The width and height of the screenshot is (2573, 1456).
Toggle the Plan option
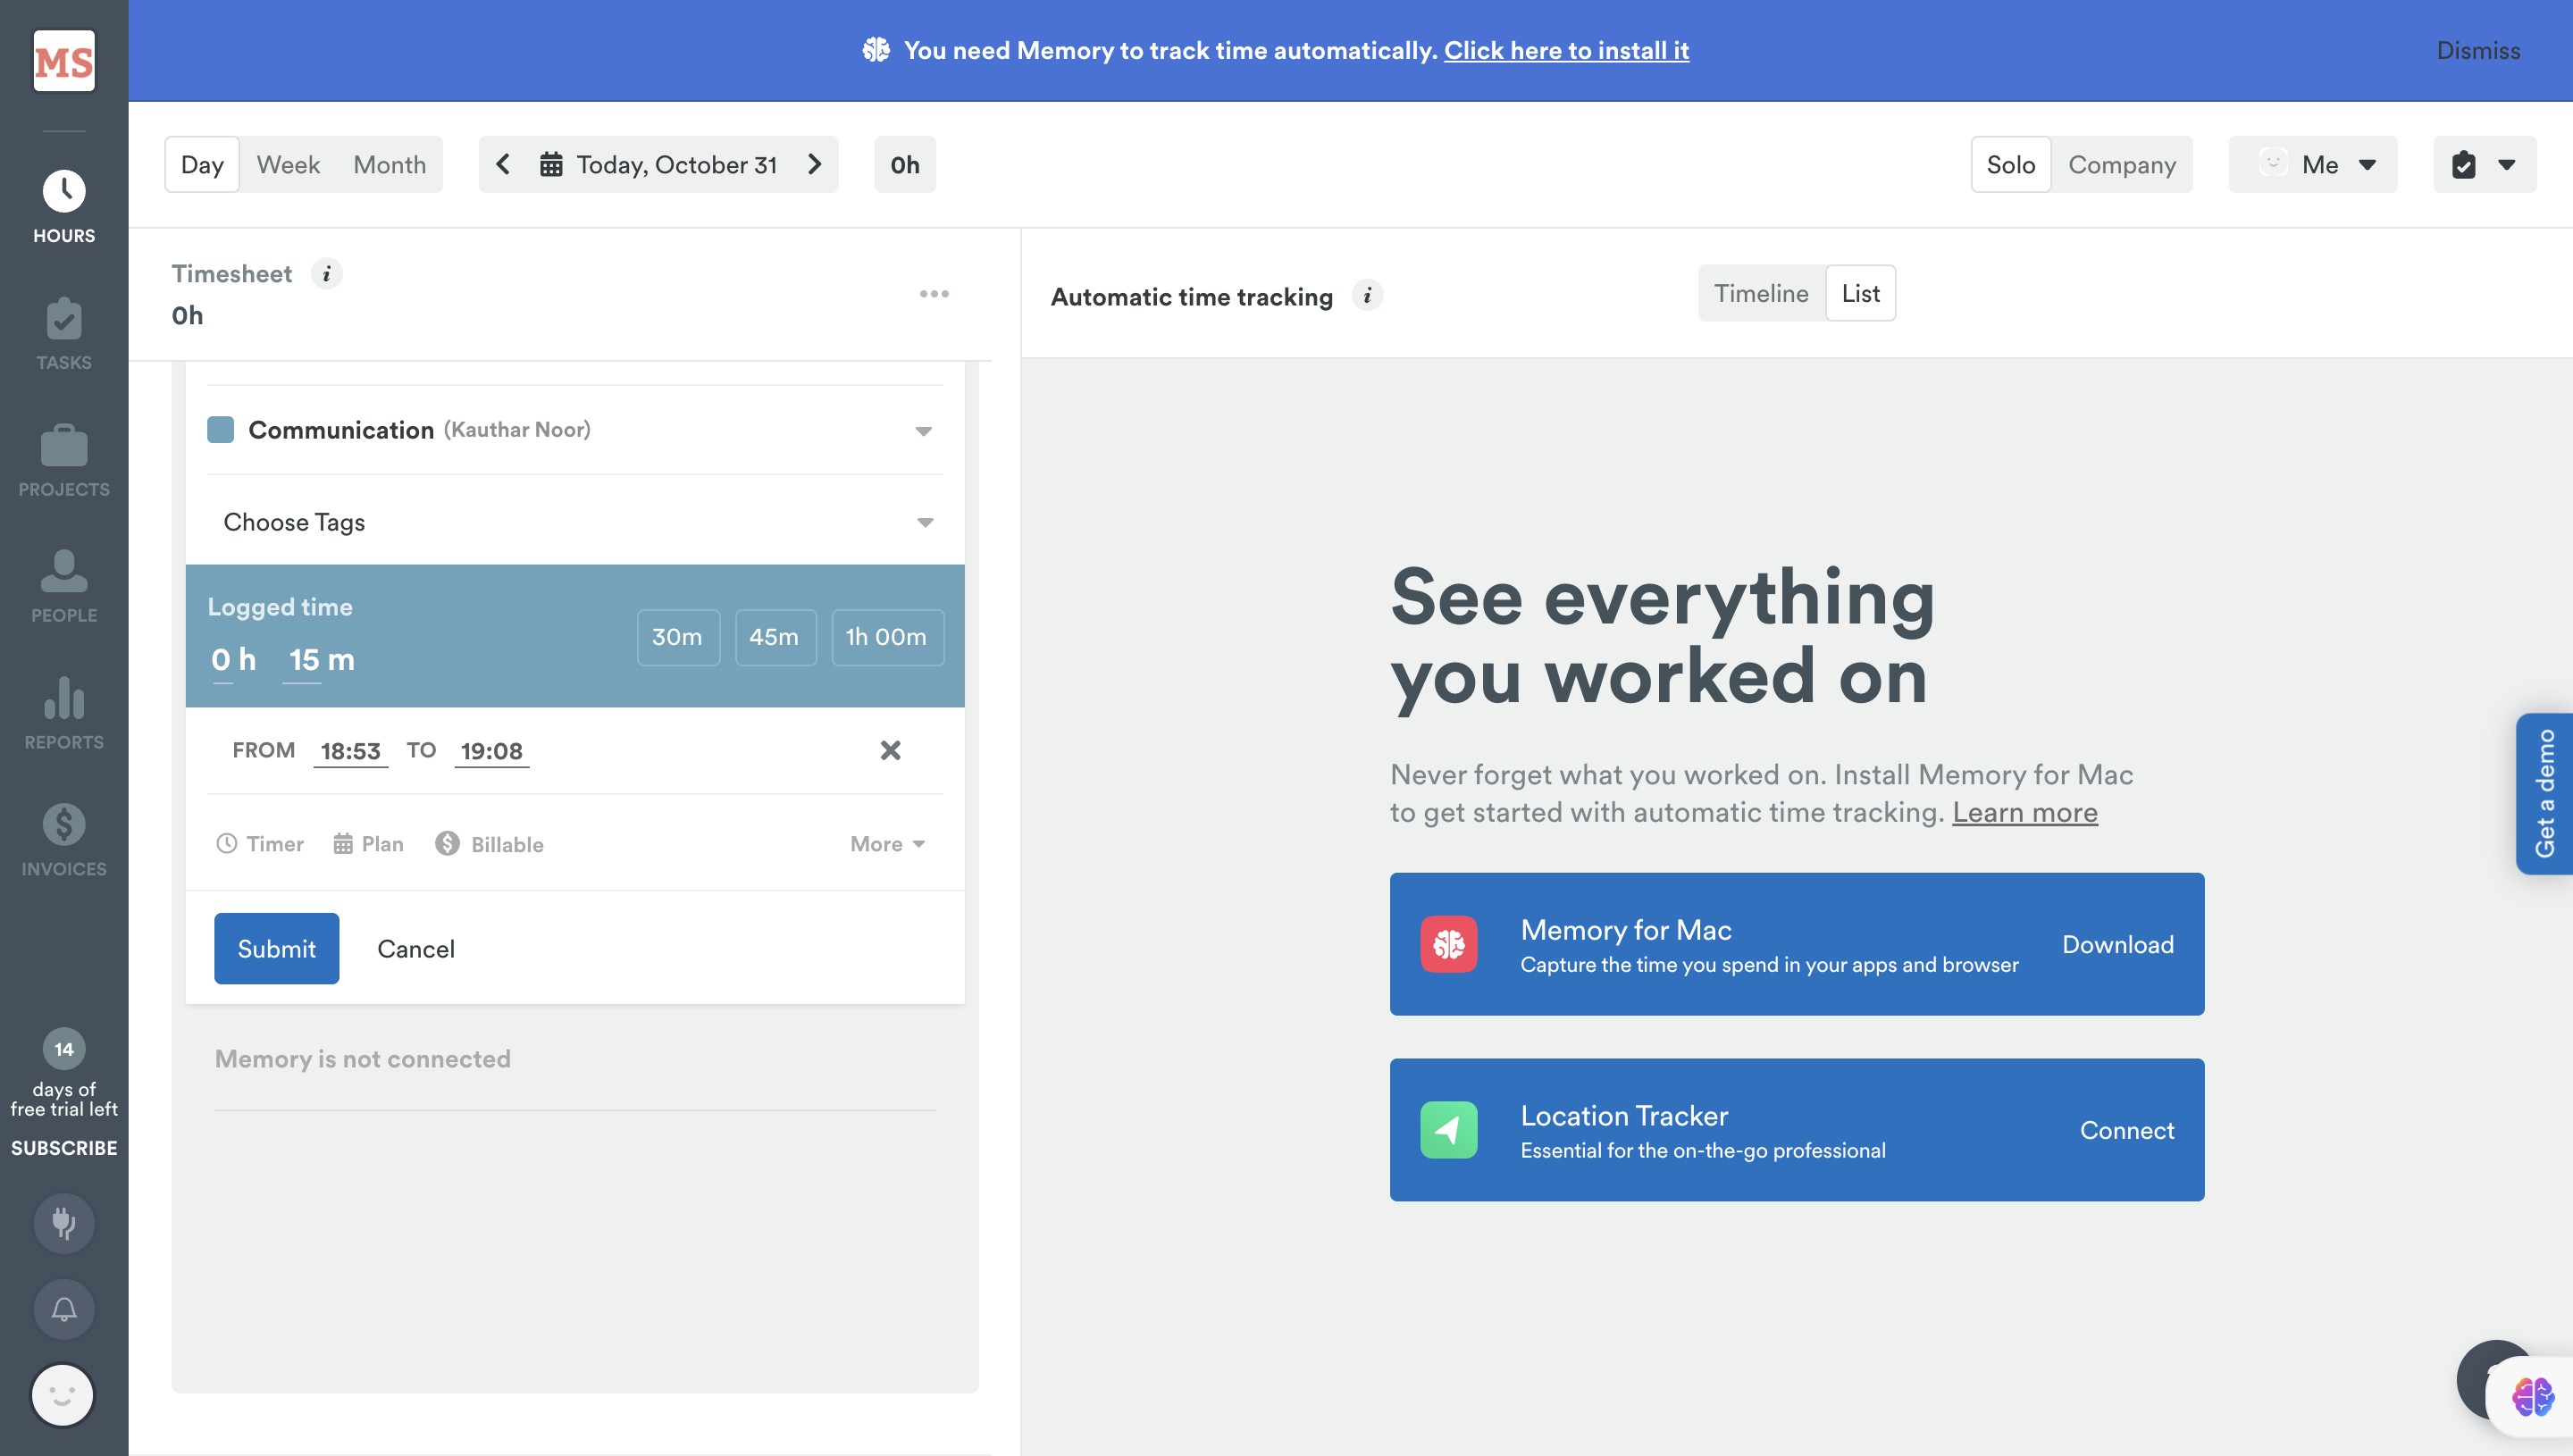coord(368,844)
